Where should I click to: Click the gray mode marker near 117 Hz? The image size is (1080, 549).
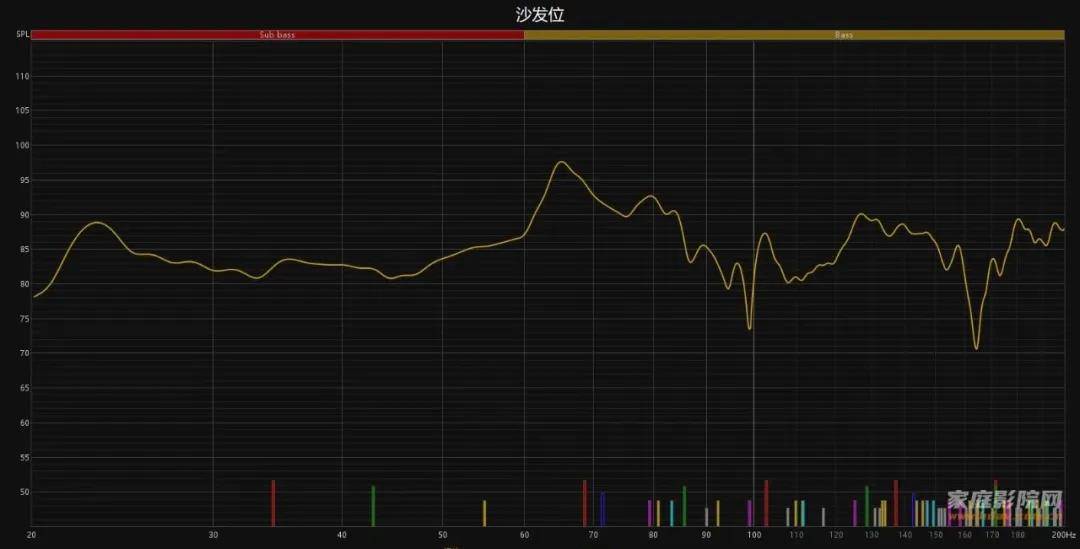click(x=823, y=517)
